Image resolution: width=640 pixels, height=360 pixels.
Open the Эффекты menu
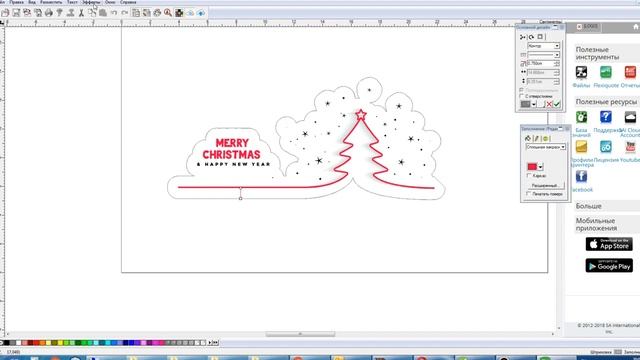[x=91, y=2]
